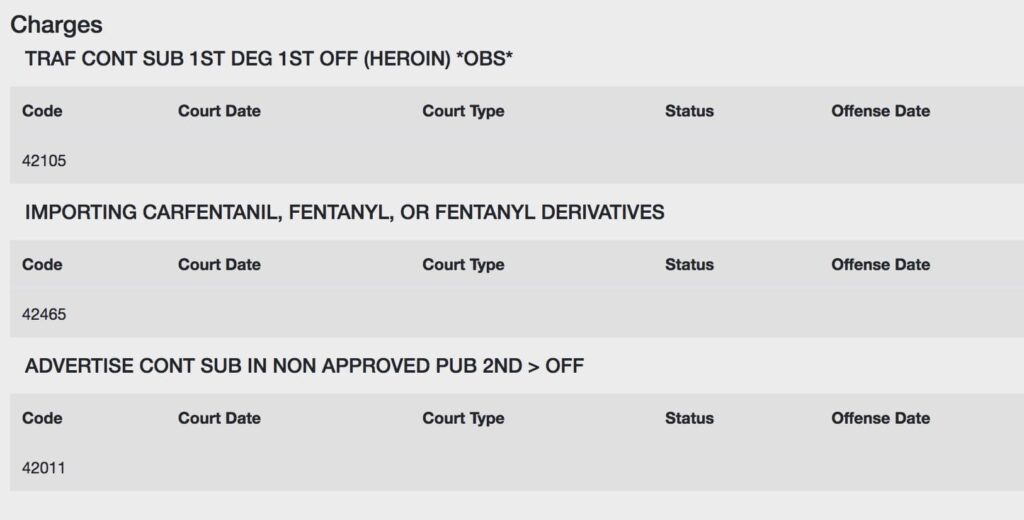Image resolution: width=1024 pixels, height=520 pixels.
Task: Click the Charges section heading
Action: 56,25
